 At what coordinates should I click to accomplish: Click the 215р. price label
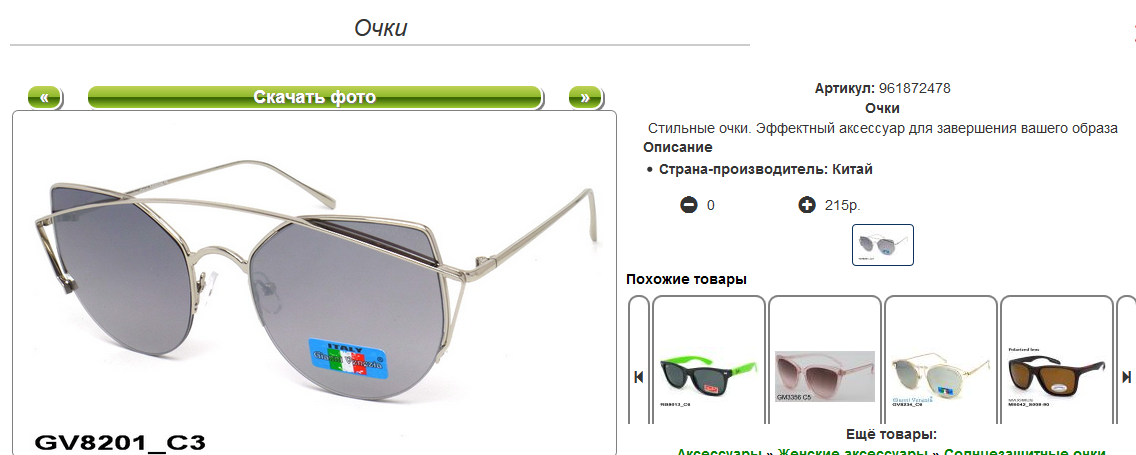pos(843,205)
